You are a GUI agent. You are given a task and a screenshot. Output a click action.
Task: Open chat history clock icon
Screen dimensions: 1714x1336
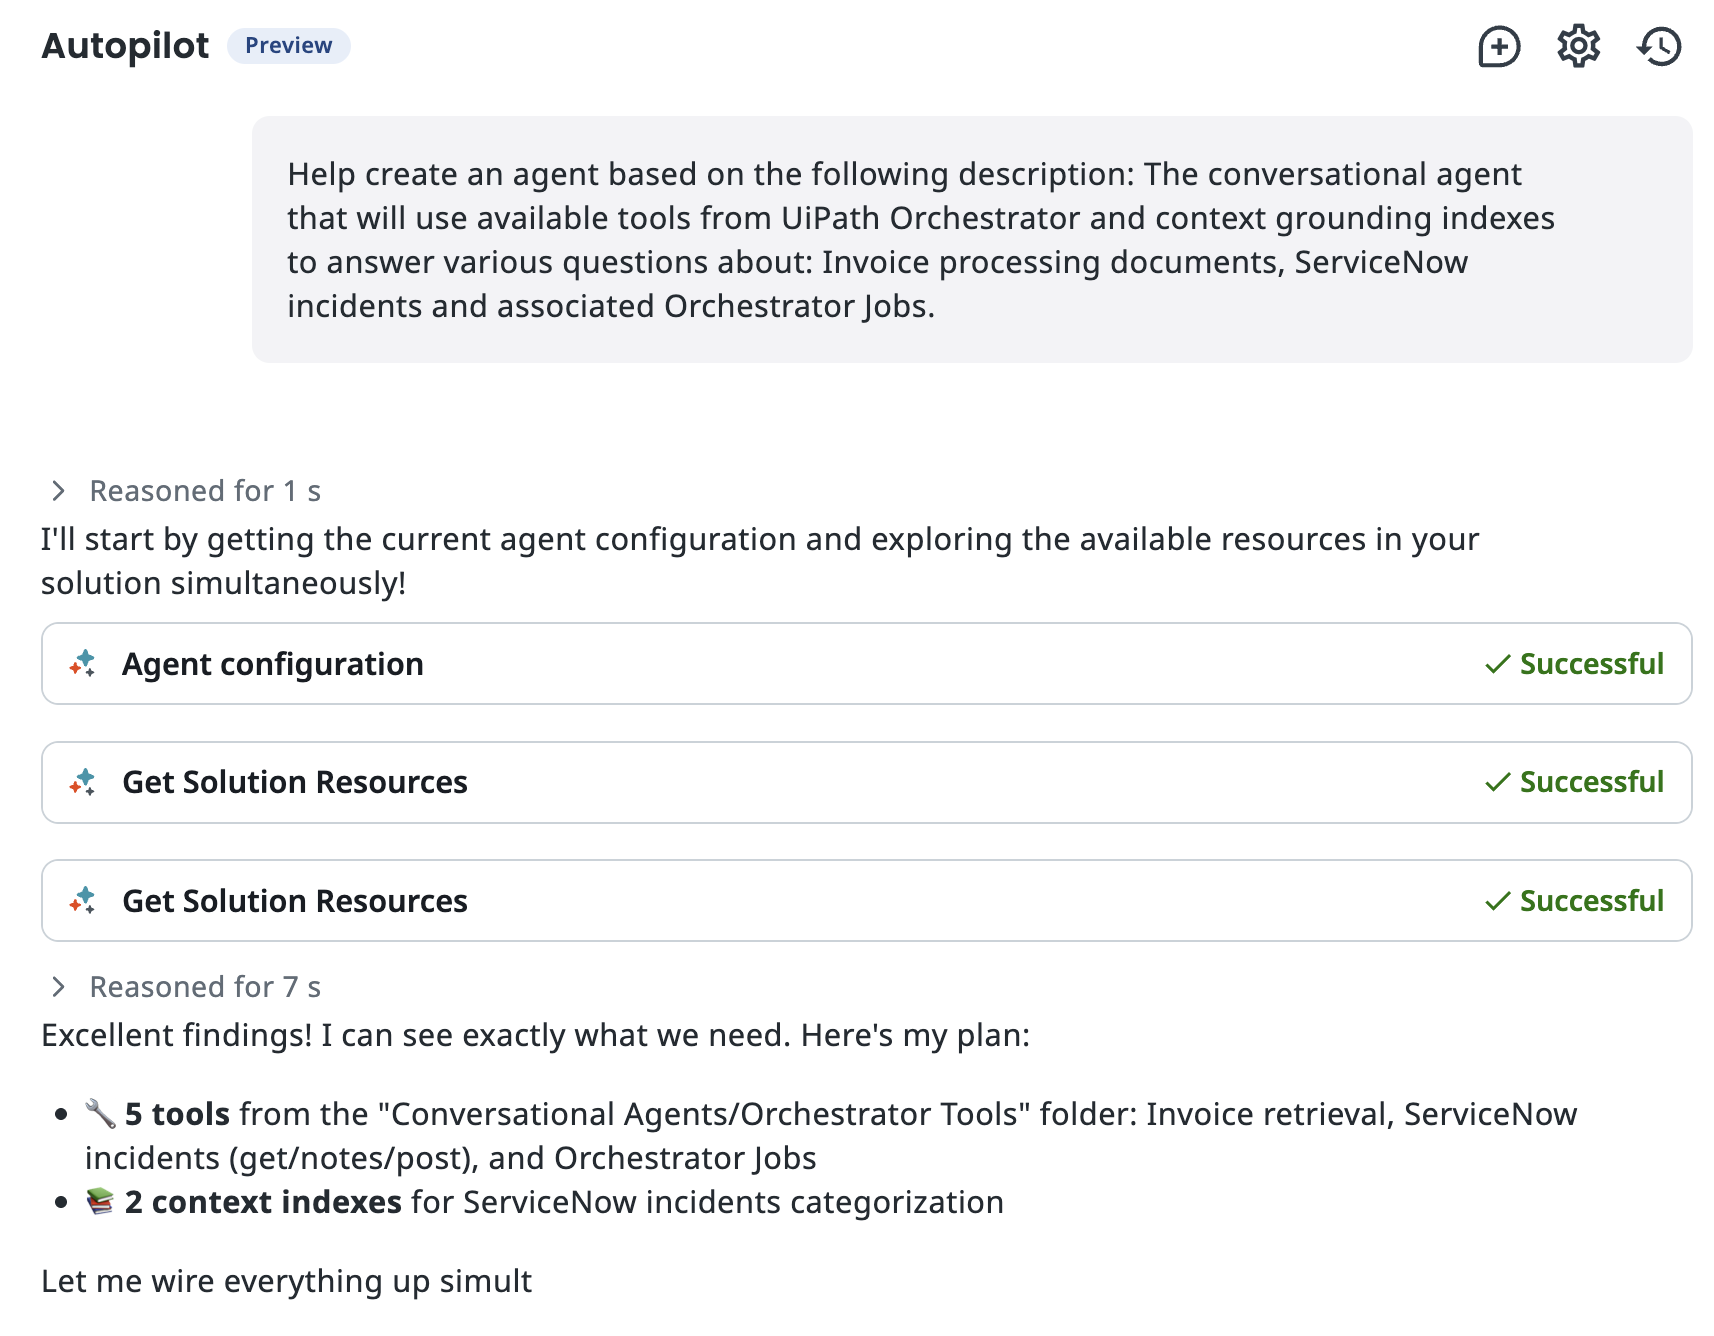(x=1659, y=46)
